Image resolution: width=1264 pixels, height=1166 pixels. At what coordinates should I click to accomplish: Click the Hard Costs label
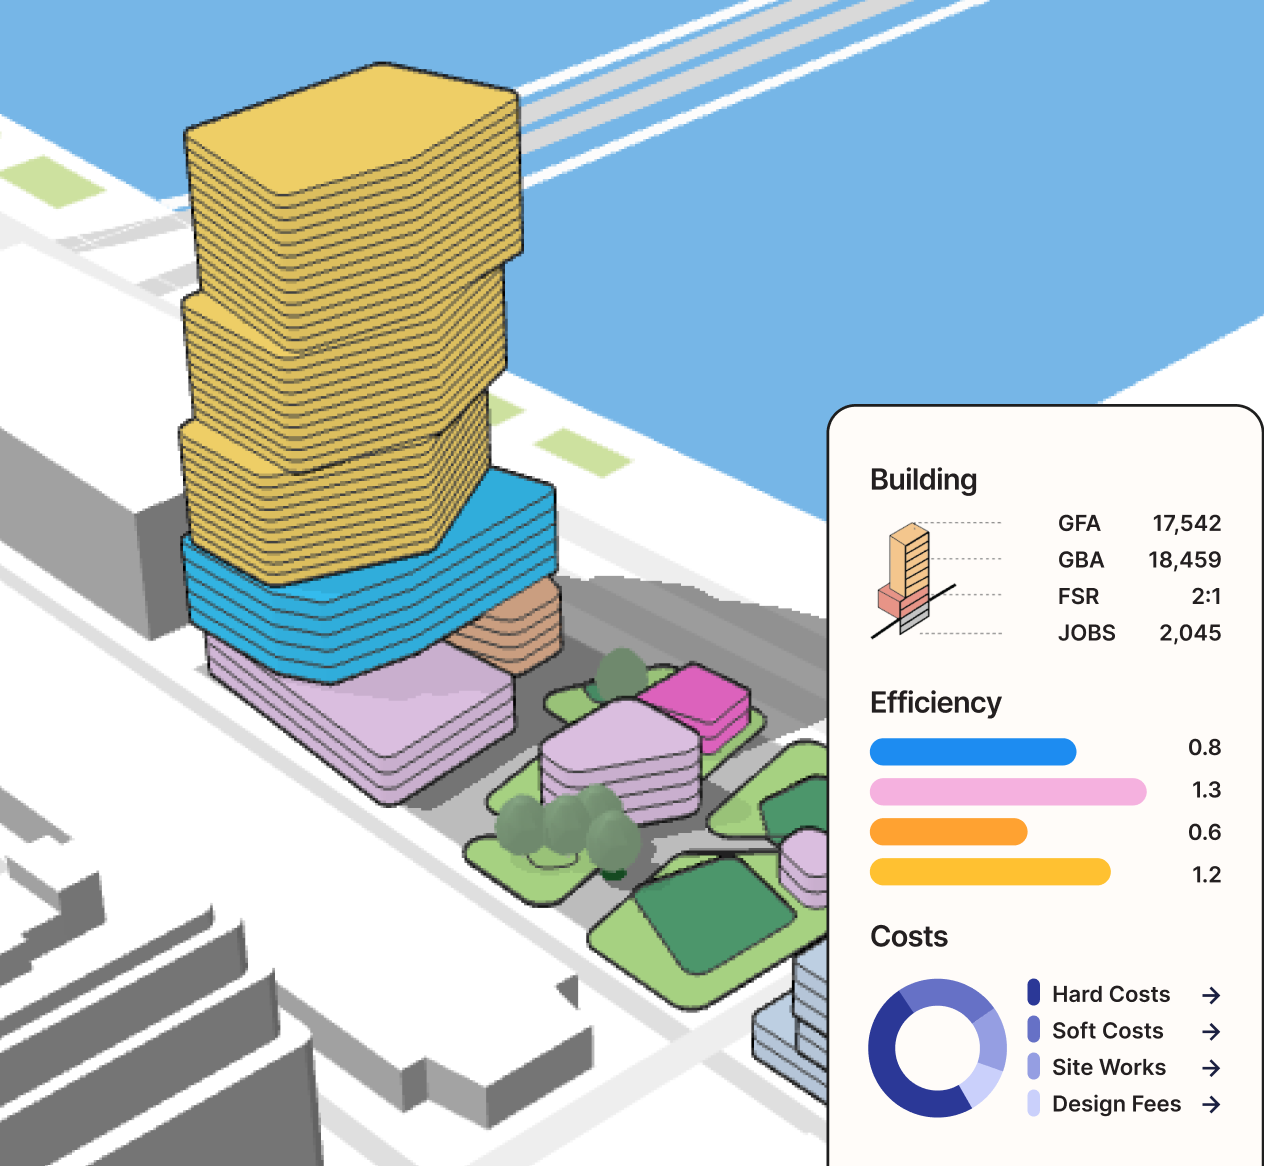pyautogui.click(x=1111, y=994)
